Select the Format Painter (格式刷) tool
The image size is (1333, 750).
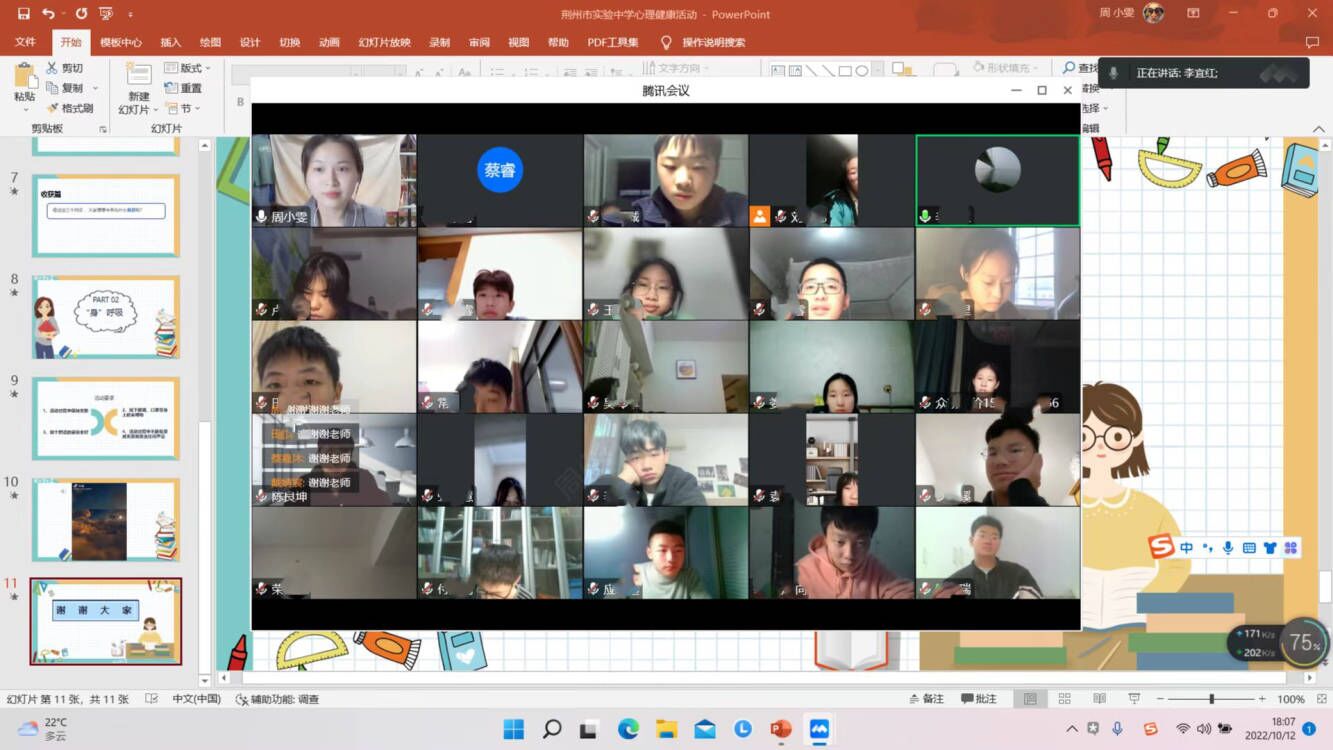(53, 108)
